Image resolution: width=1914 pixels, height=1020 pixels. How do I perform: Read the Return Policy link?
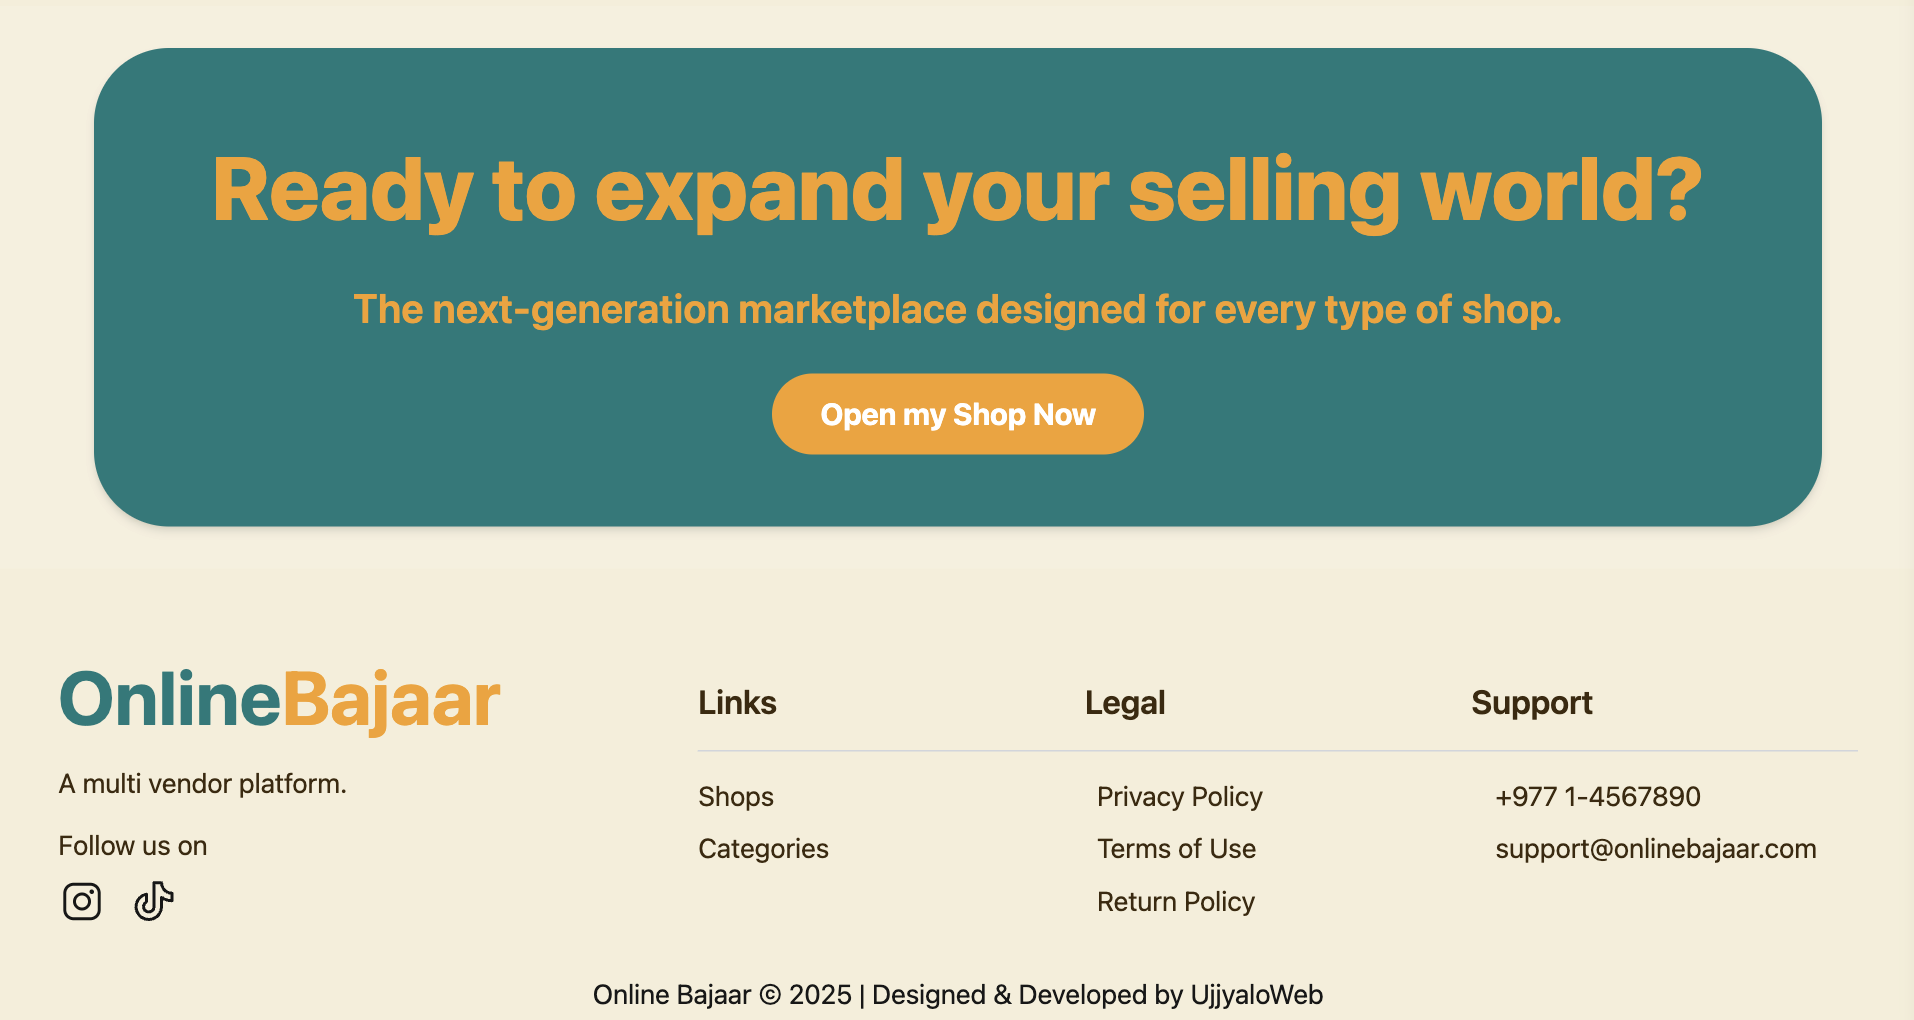tap(1175, 902)
